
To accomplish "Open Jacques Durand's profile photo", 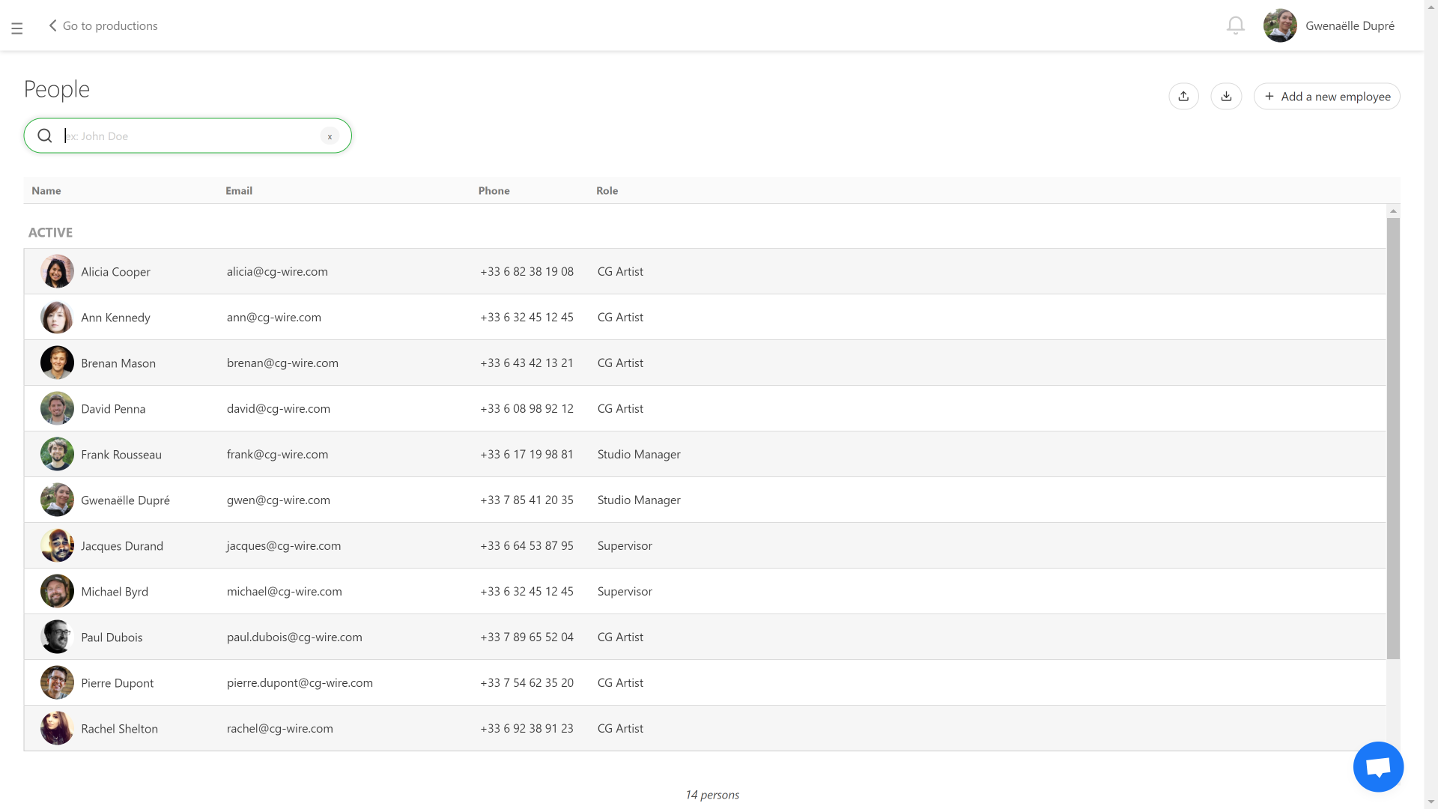I will [57, 546].
